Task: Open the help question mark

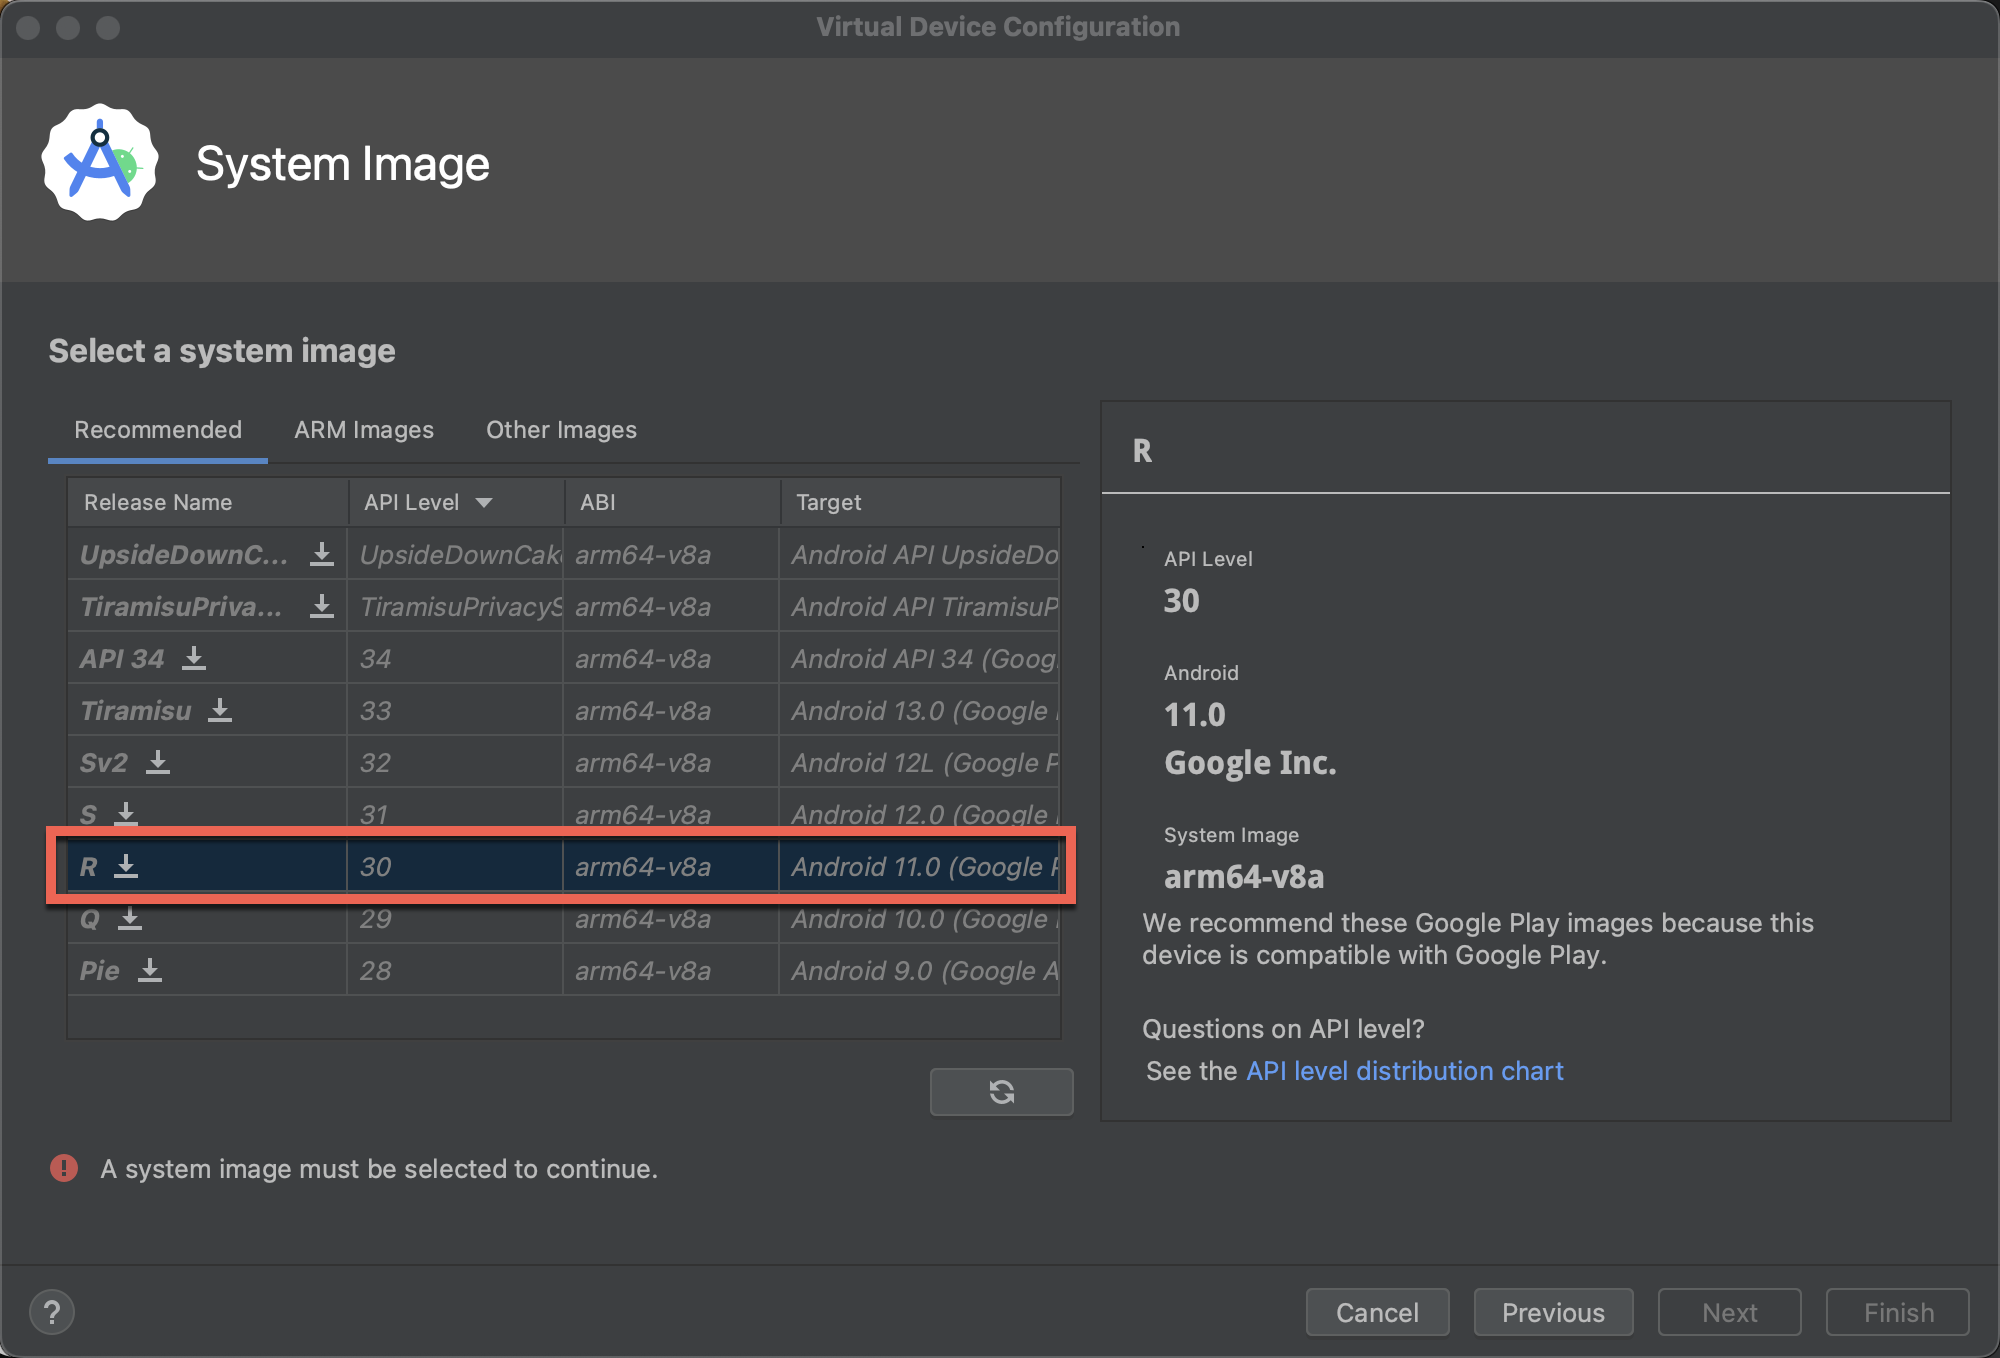Action: [52, 1312]
